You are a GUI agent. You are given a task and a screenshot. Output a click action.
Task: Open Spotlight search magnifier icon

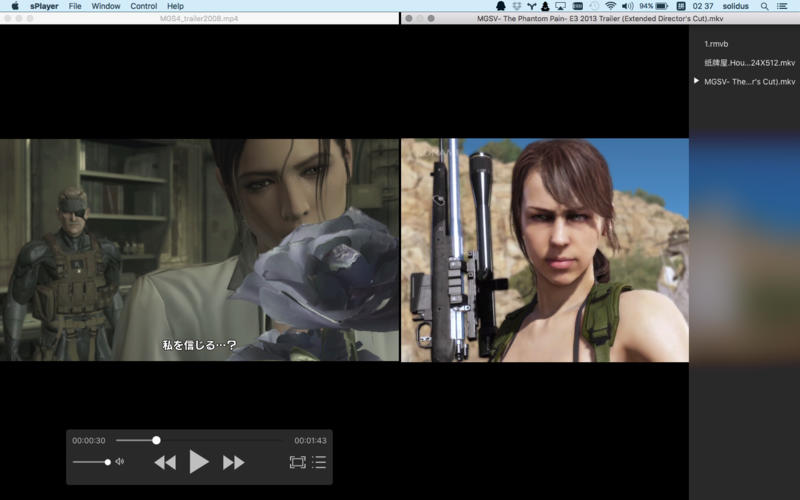pyautogui.click(x=764, y=6)
